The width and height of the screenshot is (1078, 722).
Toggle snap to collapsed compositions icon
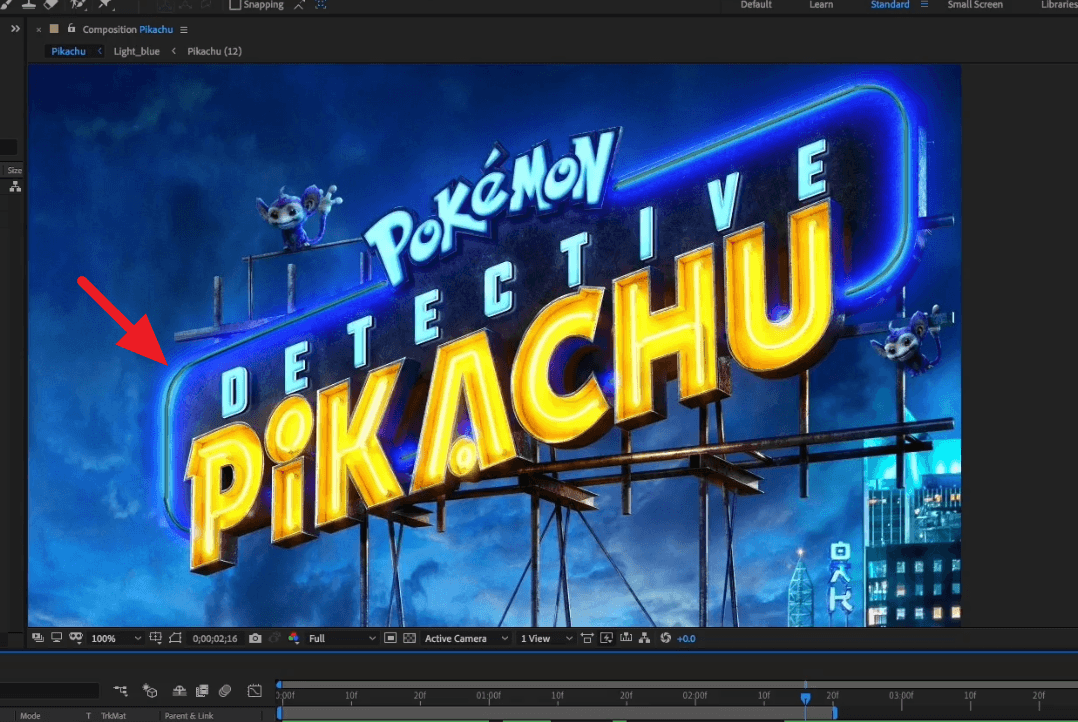click(x=320, y=4)
